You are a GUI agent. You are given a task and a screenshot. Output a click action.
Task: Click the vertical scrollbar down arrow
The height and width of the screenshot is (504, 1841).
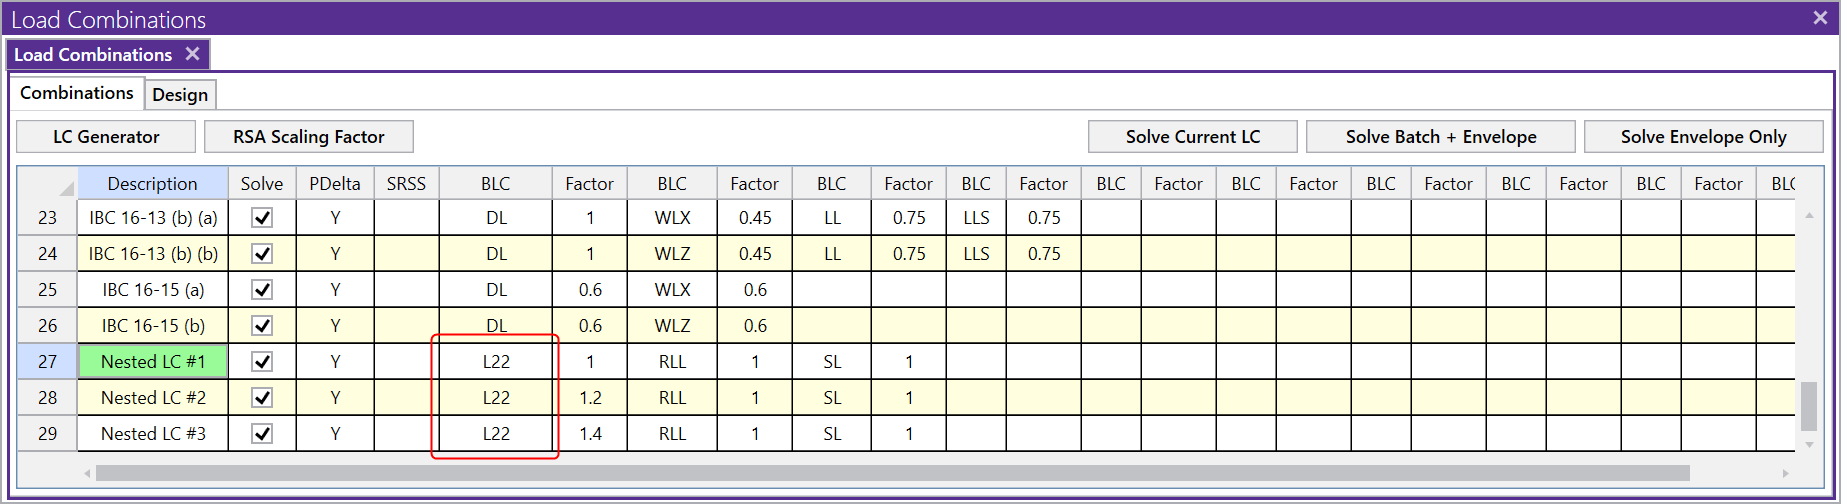pyautogui.click(x=1809, y=445)
